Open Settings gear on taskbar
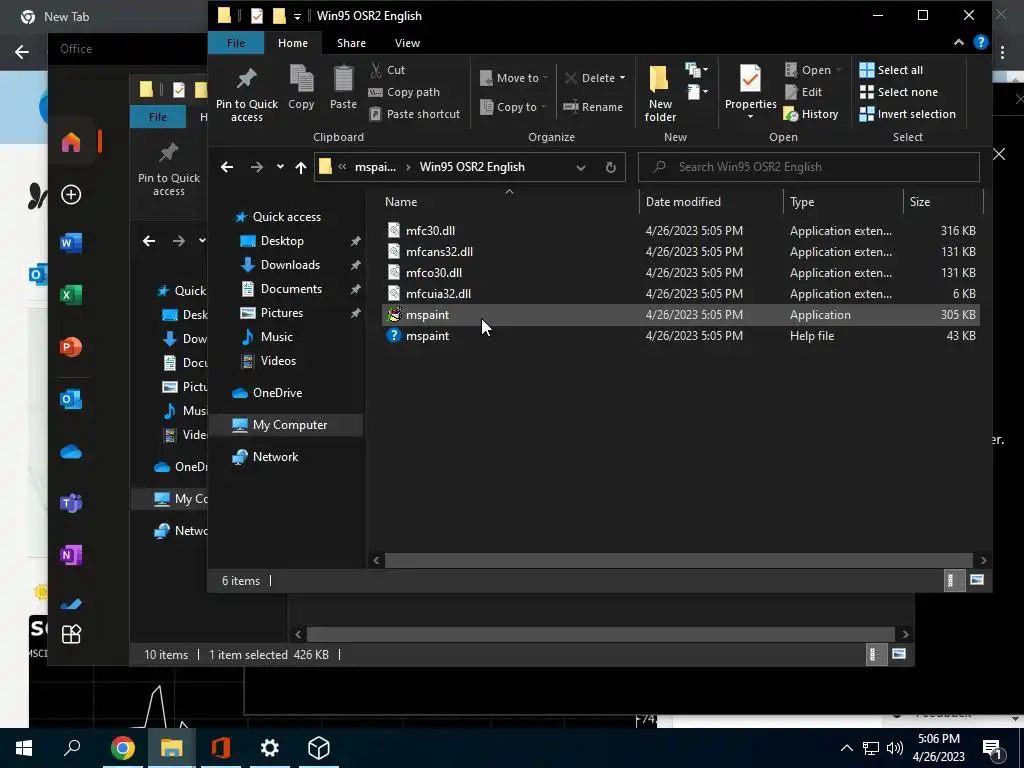The image size is (1024, 768). pyautogui.click(x=269, y=748)
